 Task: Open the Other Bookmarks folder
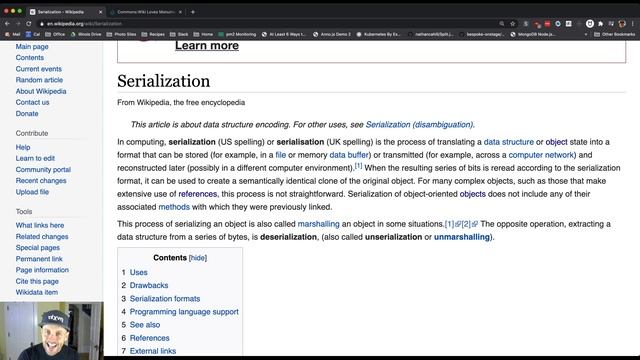(615, 34)
